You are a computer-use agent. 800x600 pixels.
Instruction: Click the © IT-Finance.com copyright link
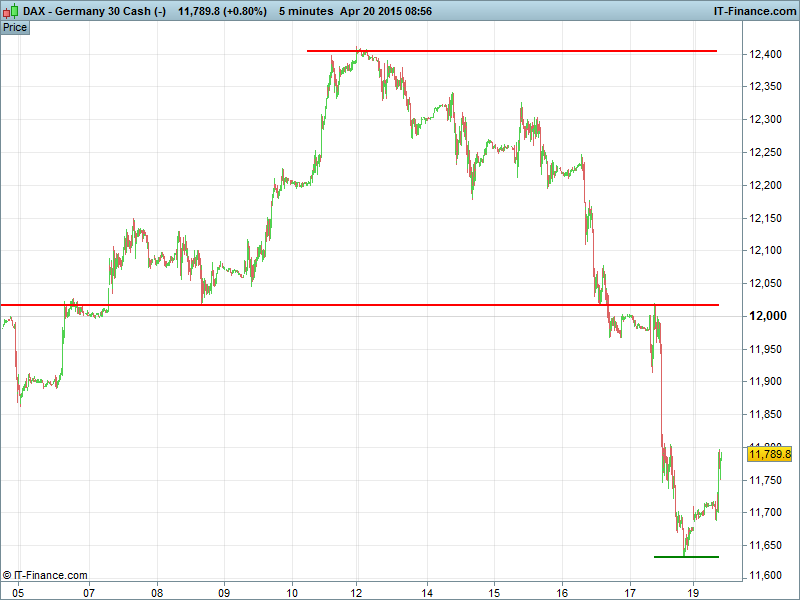[x=46, y=575]
